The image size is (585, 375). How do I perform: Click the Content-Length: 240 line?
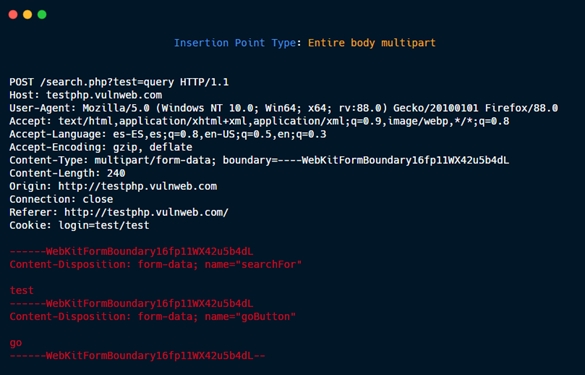(x=68, y=174)
